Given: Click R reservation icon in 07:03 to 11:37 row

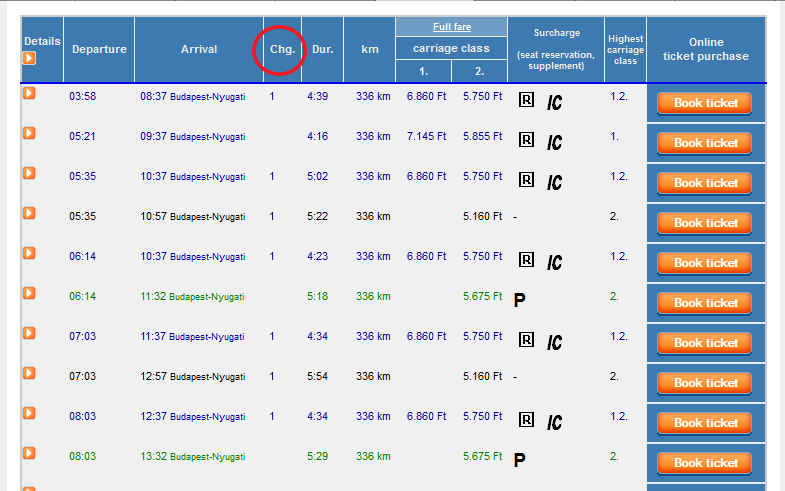Looking at the screenshot, I should tap(526, 340).
